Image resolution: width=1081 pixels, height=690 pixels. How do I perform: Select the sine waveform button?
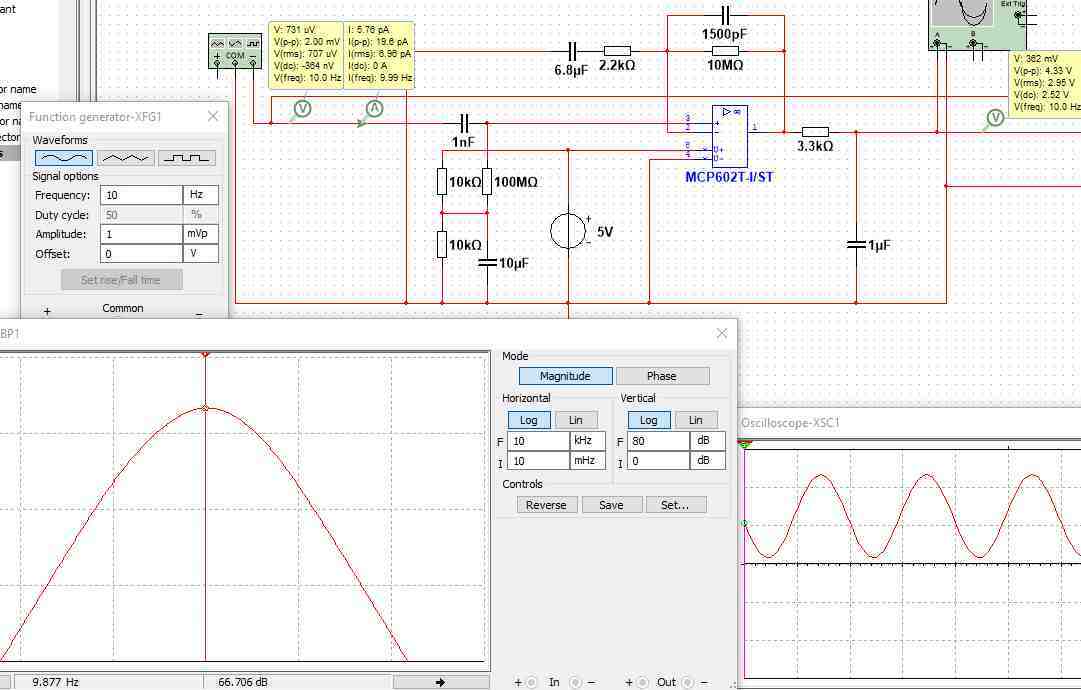click(x=63, y=158)
